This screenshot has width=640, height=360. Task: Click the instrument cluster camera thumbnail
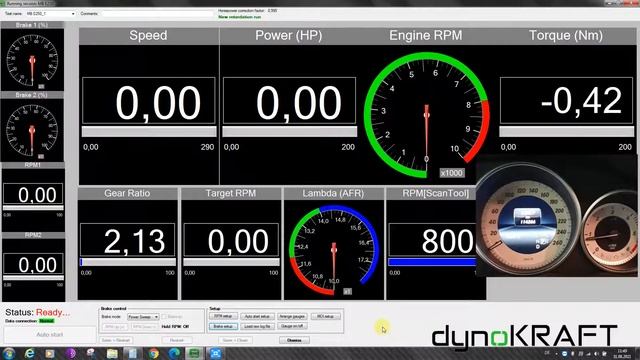[x=557, y=216]
